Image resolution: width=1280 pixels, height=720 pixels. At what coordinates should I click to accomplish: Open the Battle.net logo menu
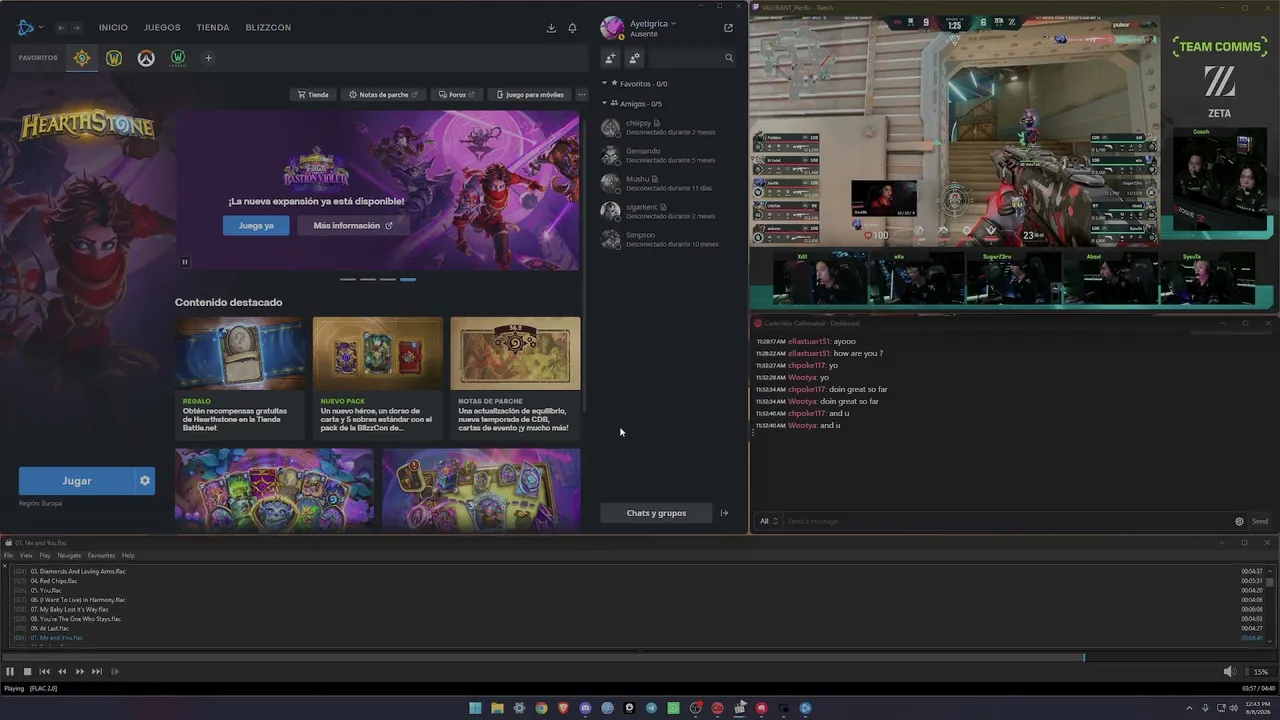[x=29, y=27]
